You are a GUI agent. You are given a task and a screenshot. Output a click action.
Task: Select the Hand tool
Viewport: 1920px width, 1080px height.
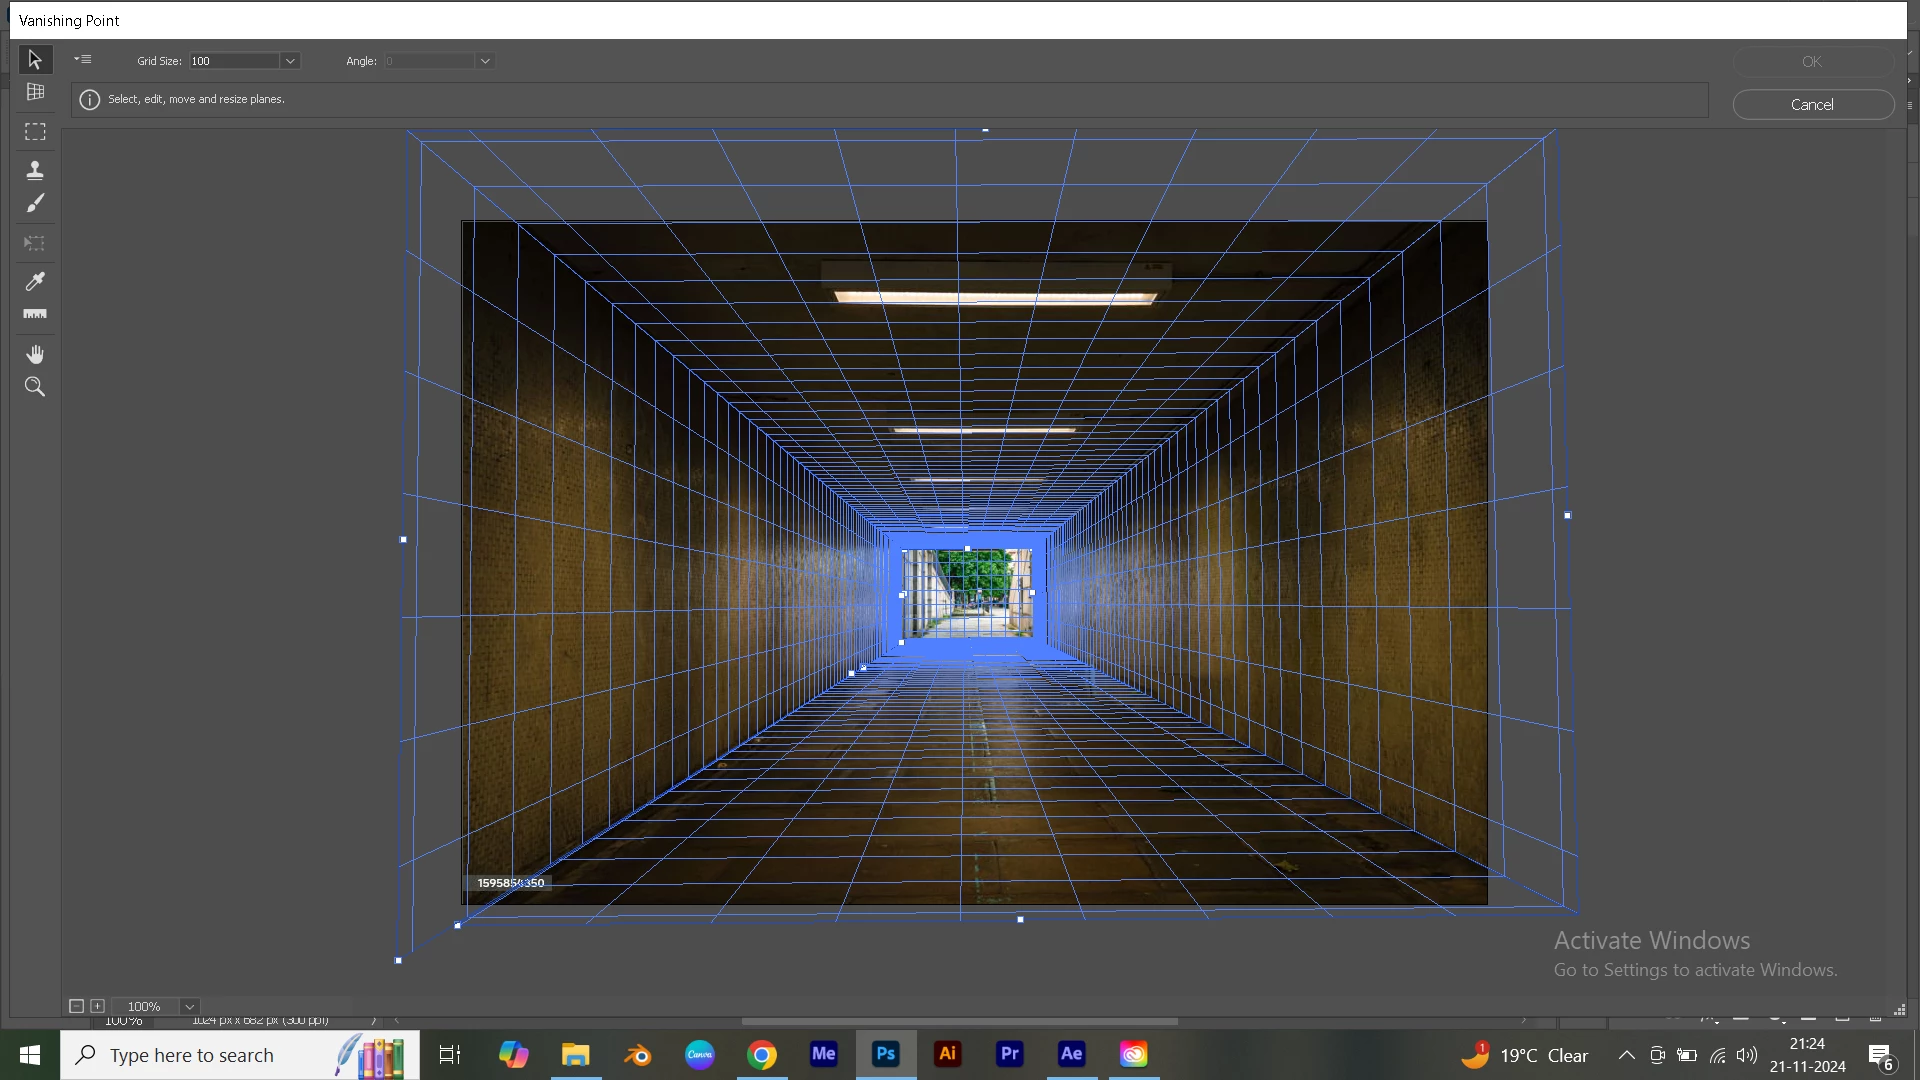pos(35,355)
